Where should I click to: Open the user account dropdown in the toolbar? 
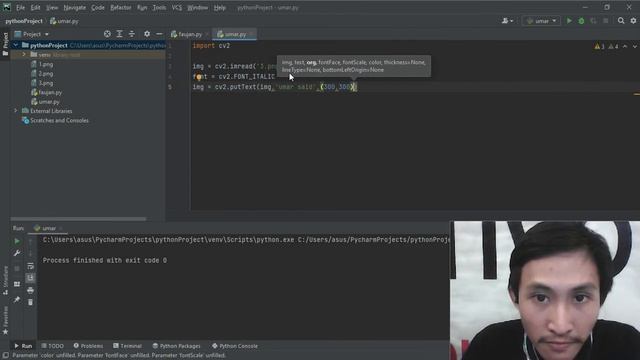(x=507, y=21)
